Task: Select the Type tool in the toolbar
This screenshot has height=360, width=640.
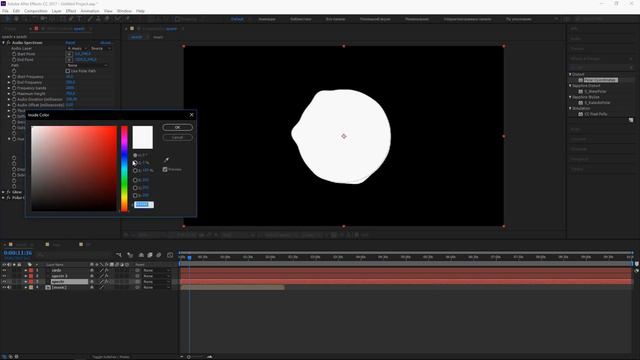Action: click(80, 19)
